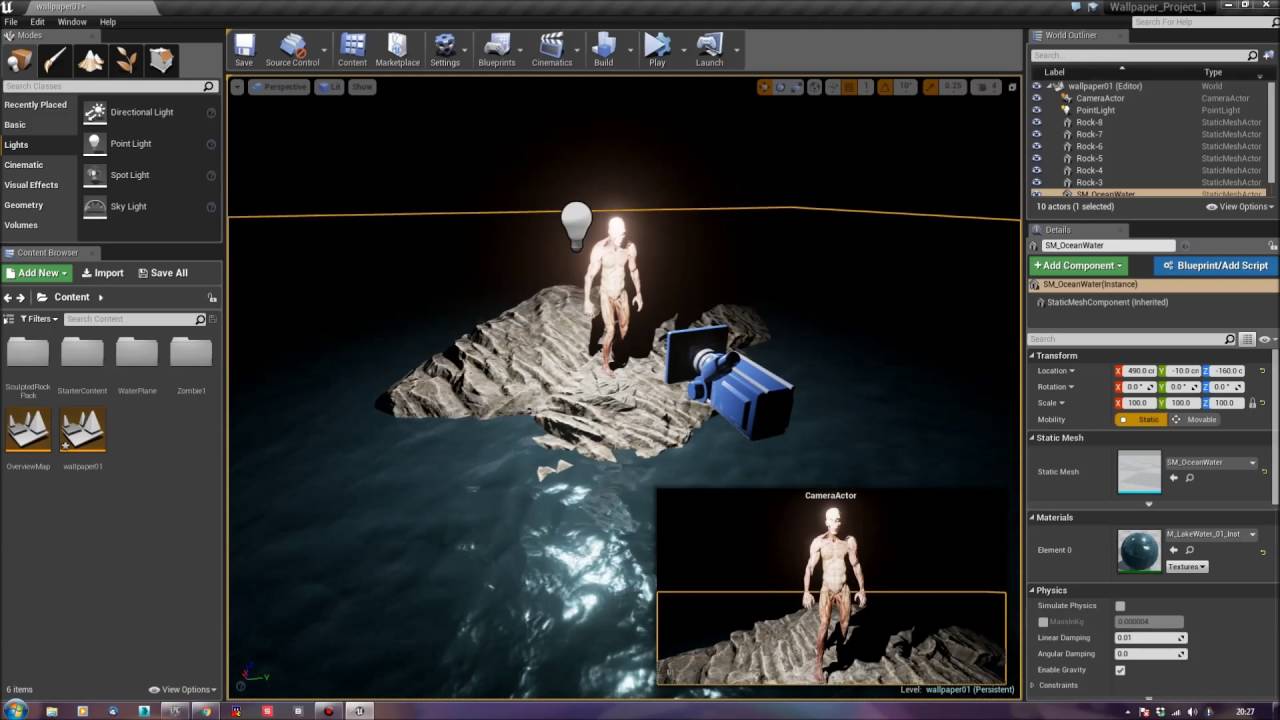Select the Place mode icon in Modes

pyautogui.click(x=19, y=60)
